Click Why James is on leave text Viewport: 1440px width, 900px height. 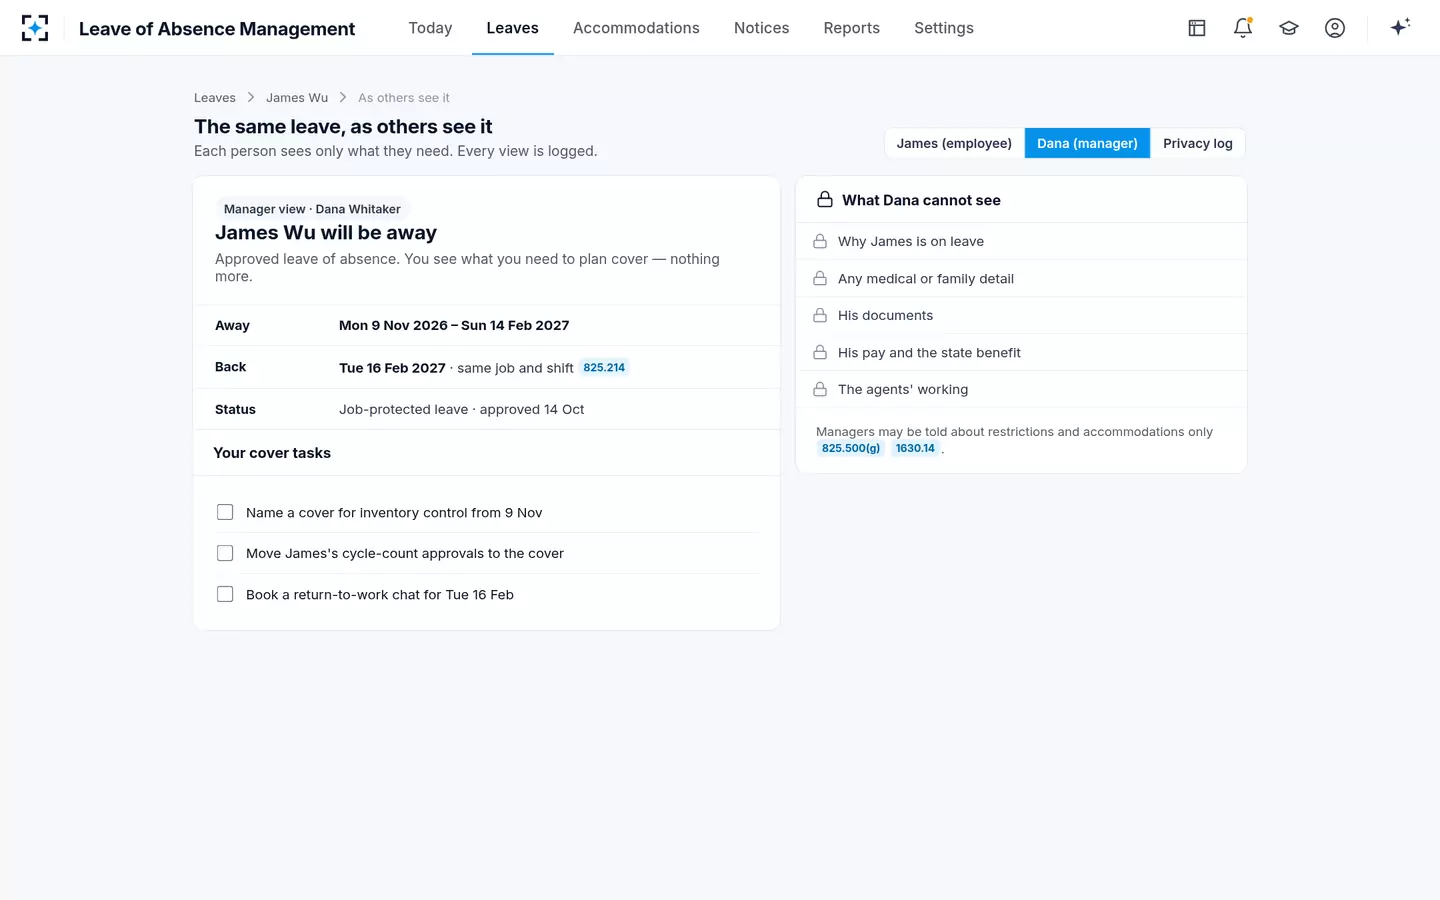point(911,241)
